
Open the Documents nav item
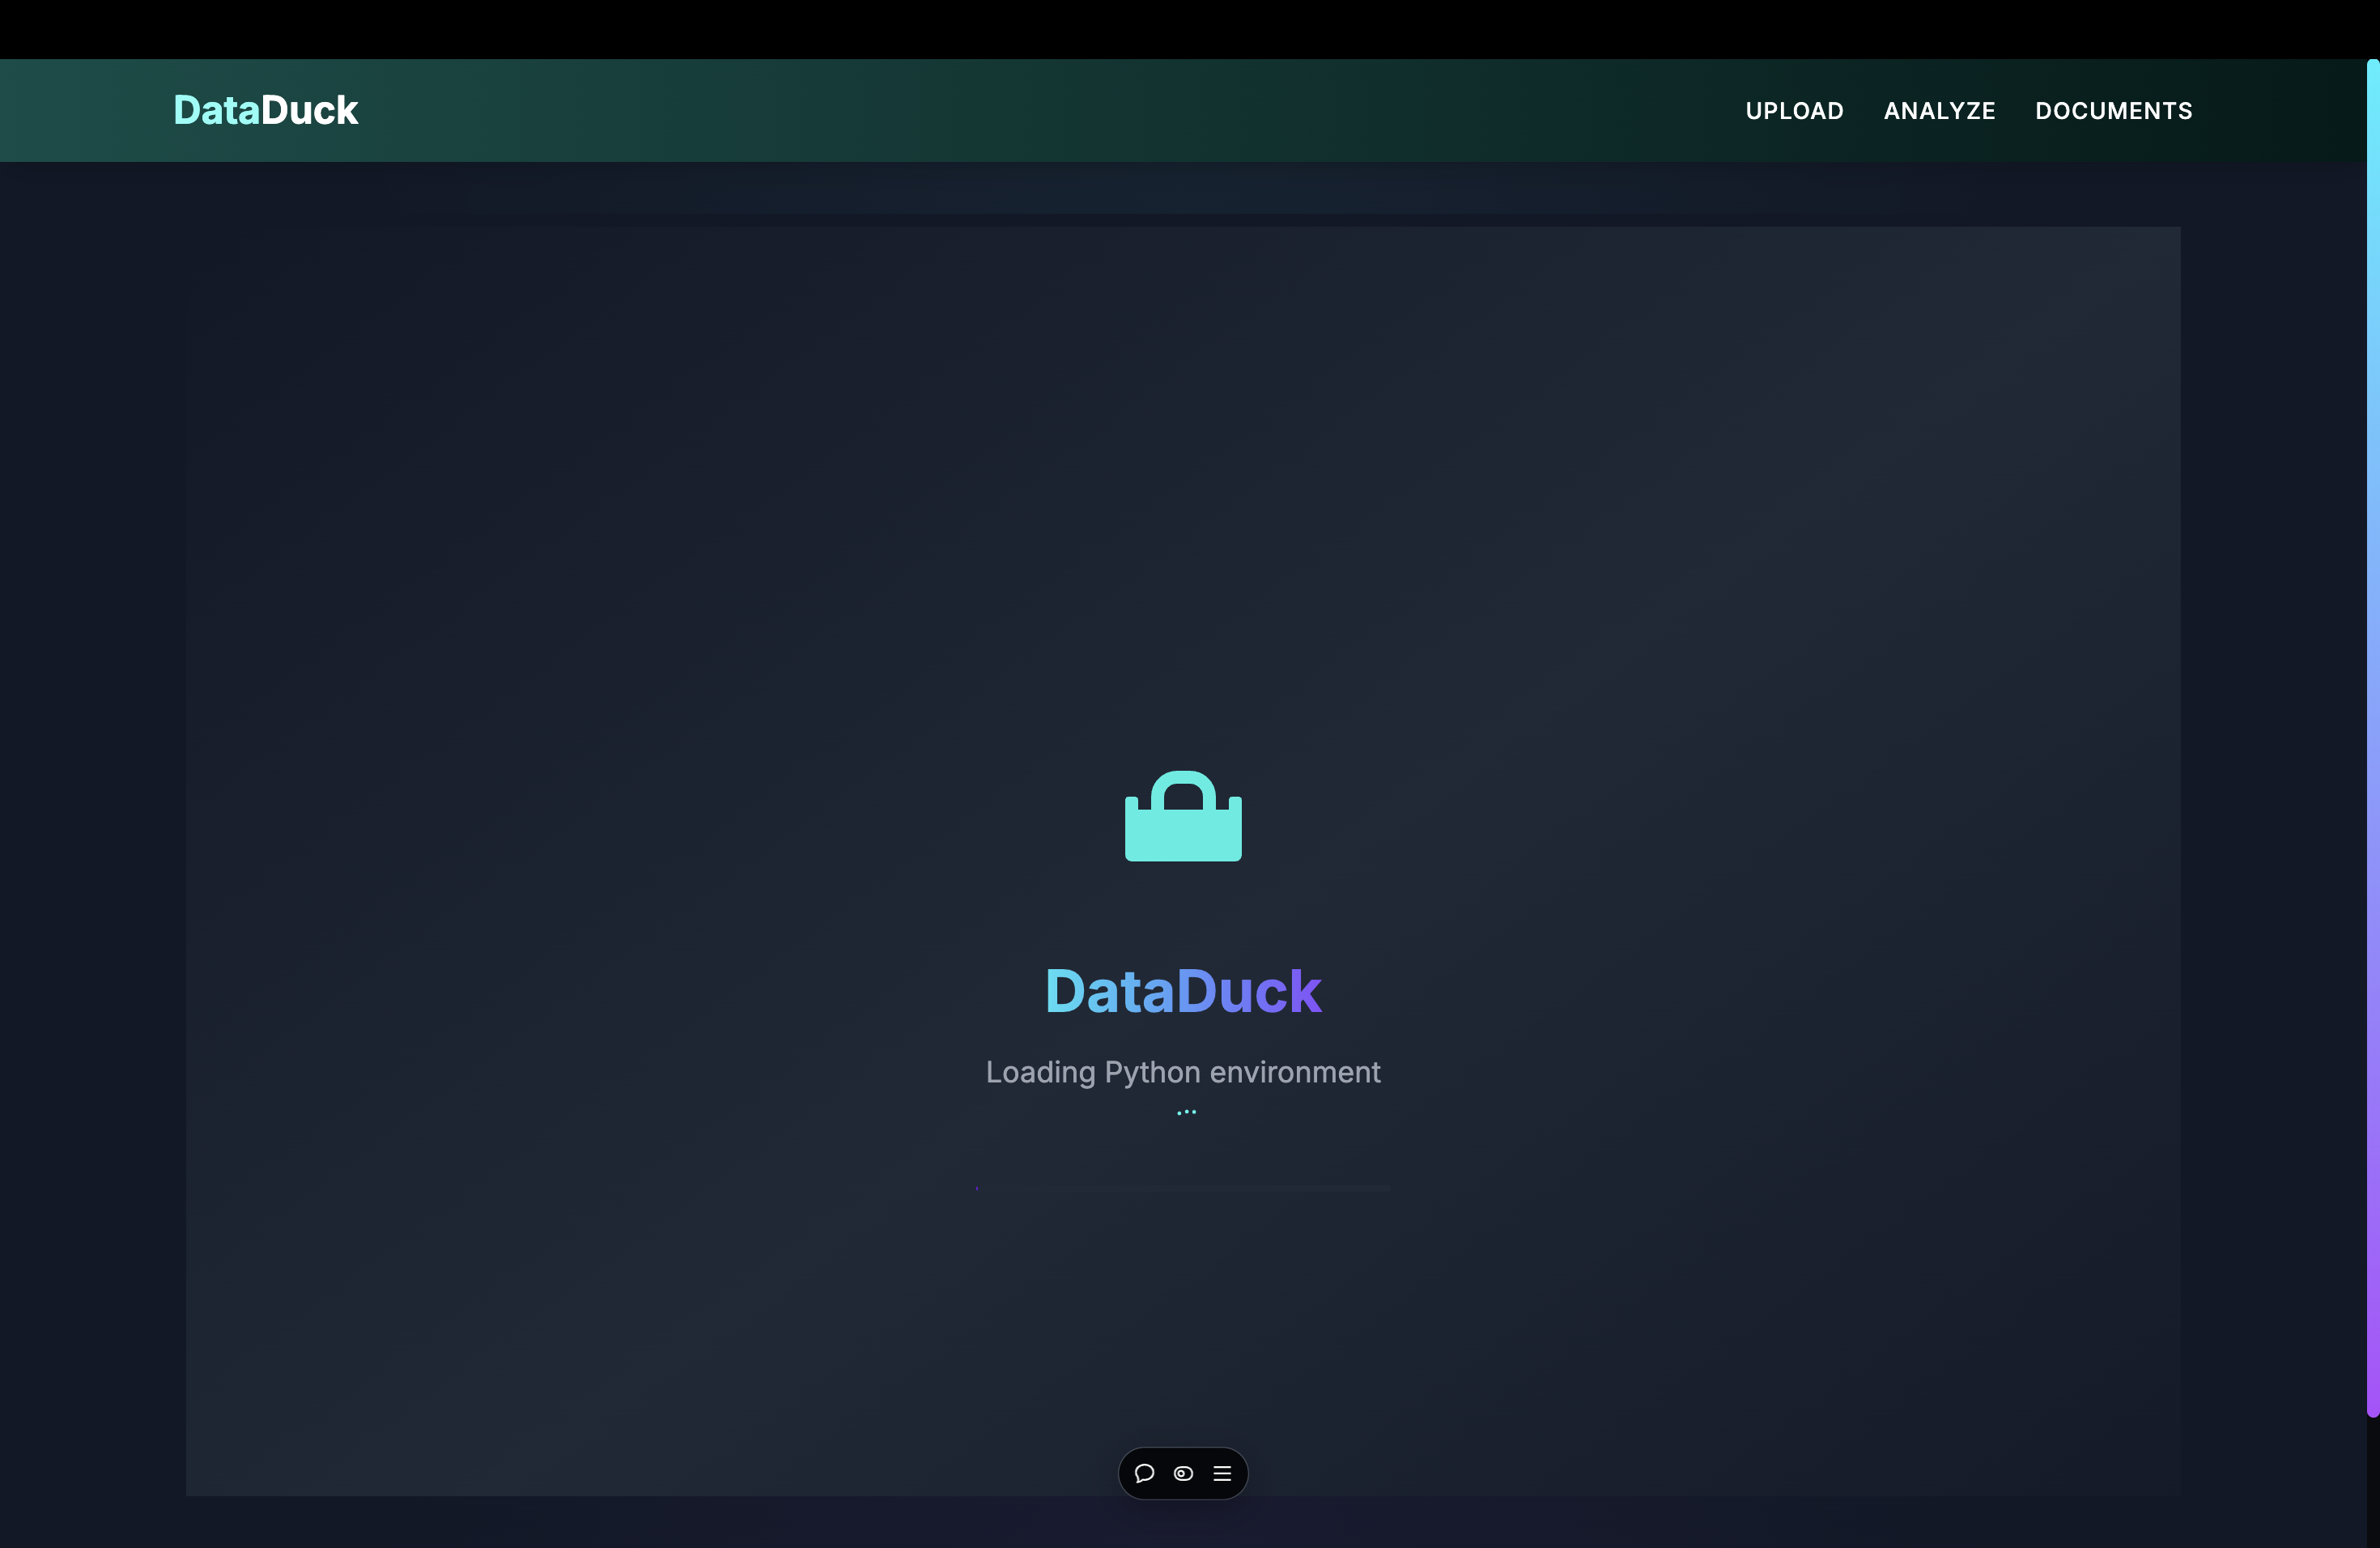click(x=2113, y=111)
